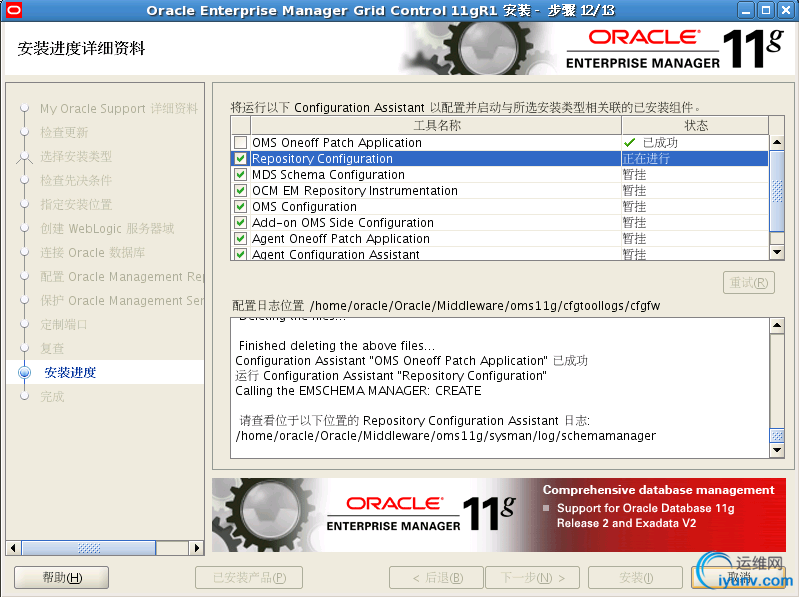Screen dimensions: 799x597
Task: Select the 创建 WebLogic 服务器域 step
Action: point(107,228)
